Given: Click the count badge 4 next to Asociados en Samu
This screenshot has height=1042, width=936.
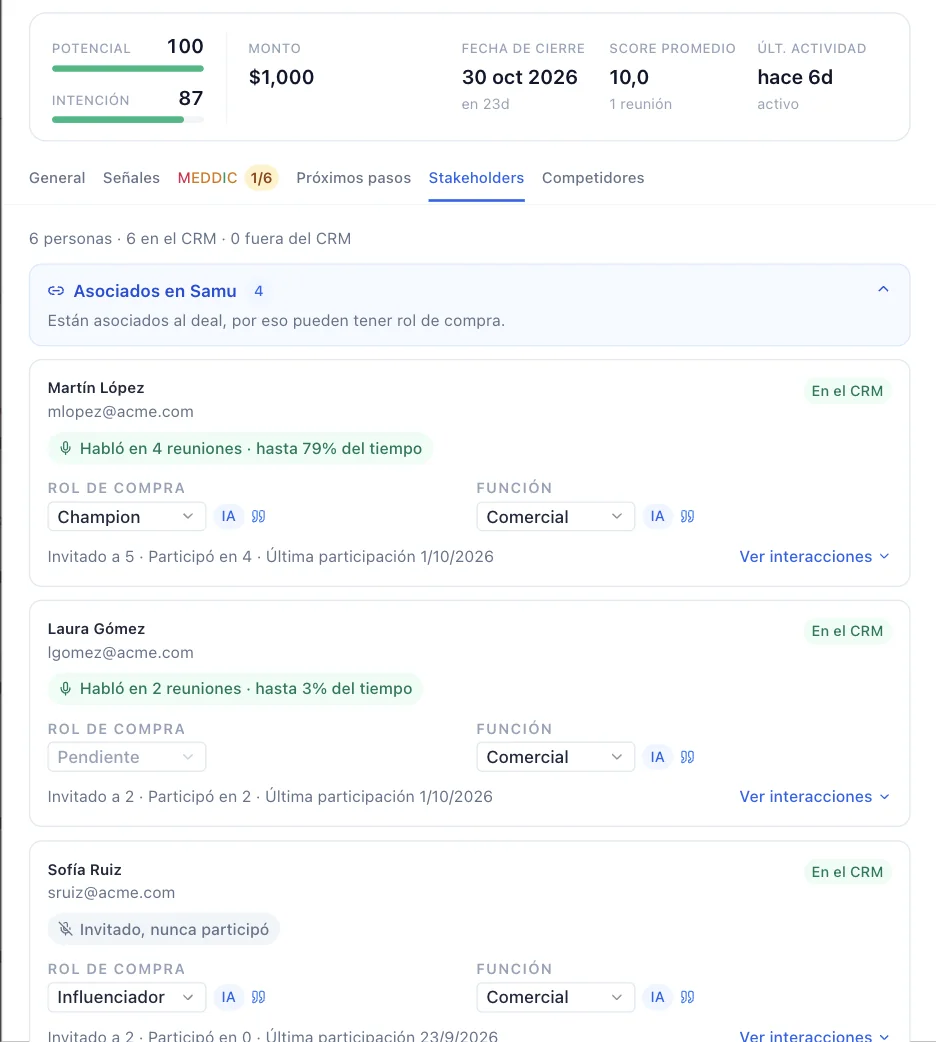Looking at the screenshot, I should pos(259,291).
